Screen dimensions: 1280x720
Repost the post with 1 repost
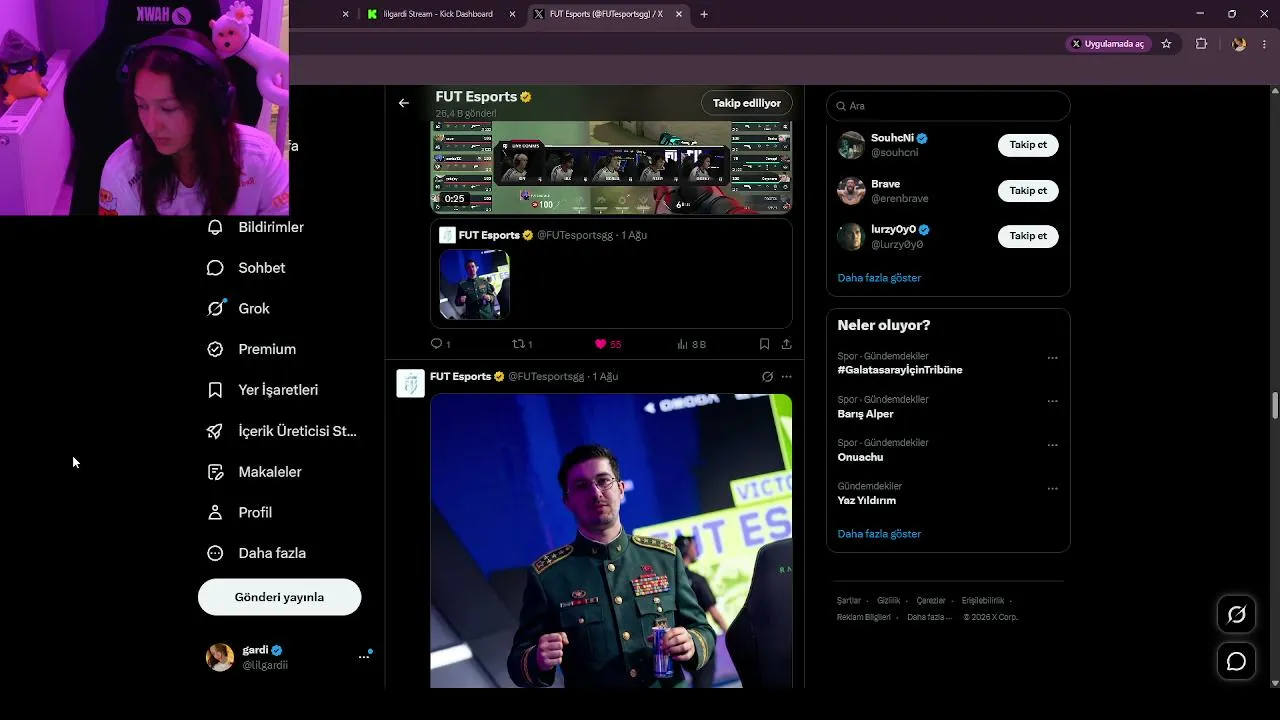coord(522,344)
